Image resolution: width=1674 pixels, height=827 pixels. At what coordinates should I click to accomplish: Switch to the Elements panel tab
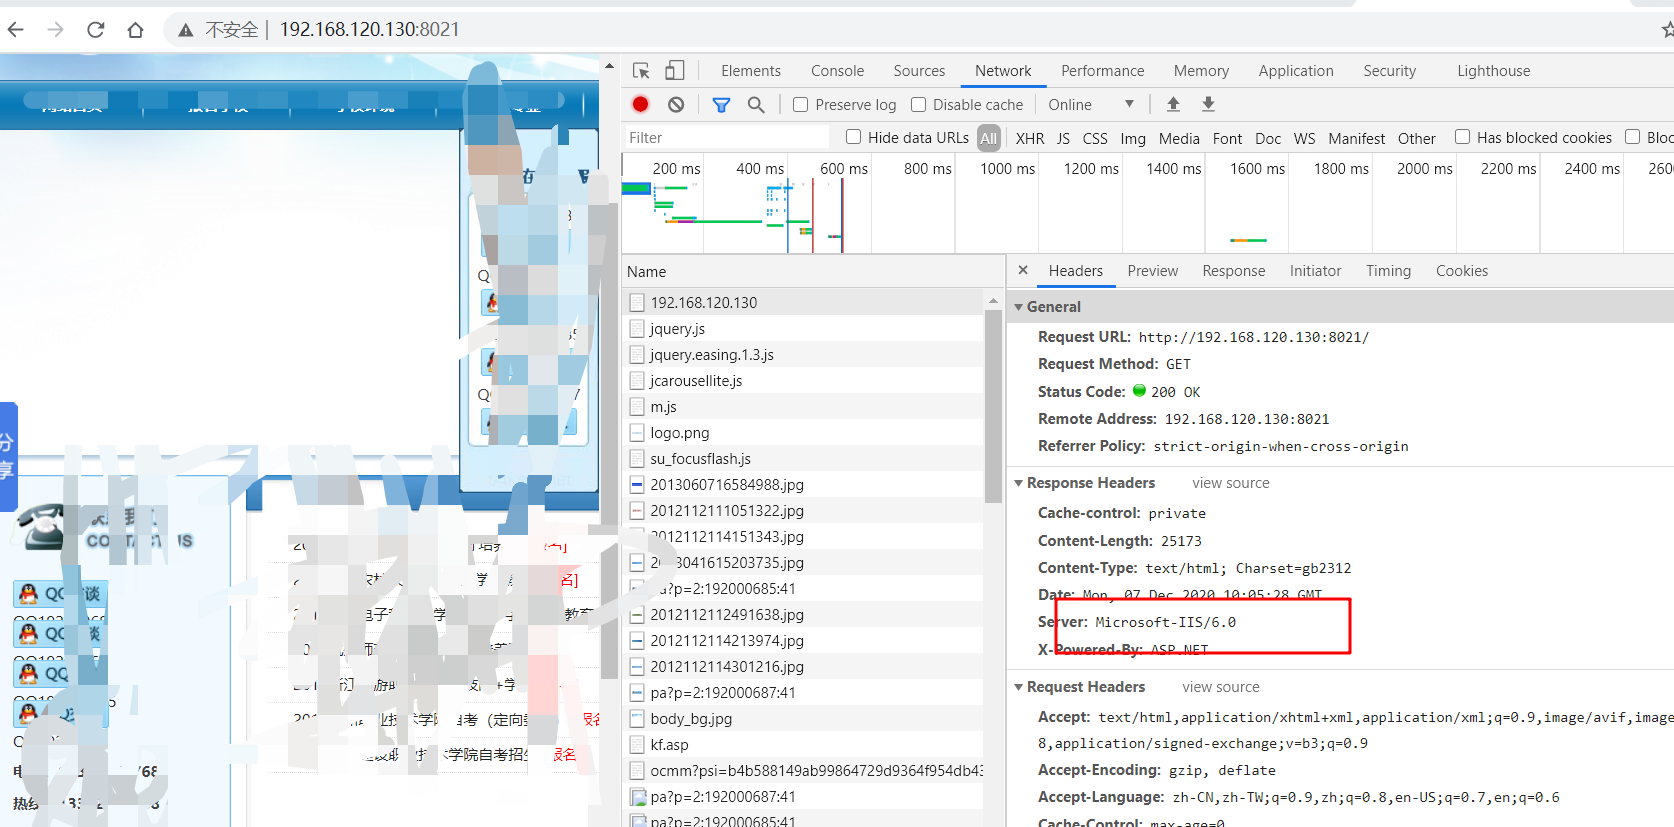[x=751, y=71]
